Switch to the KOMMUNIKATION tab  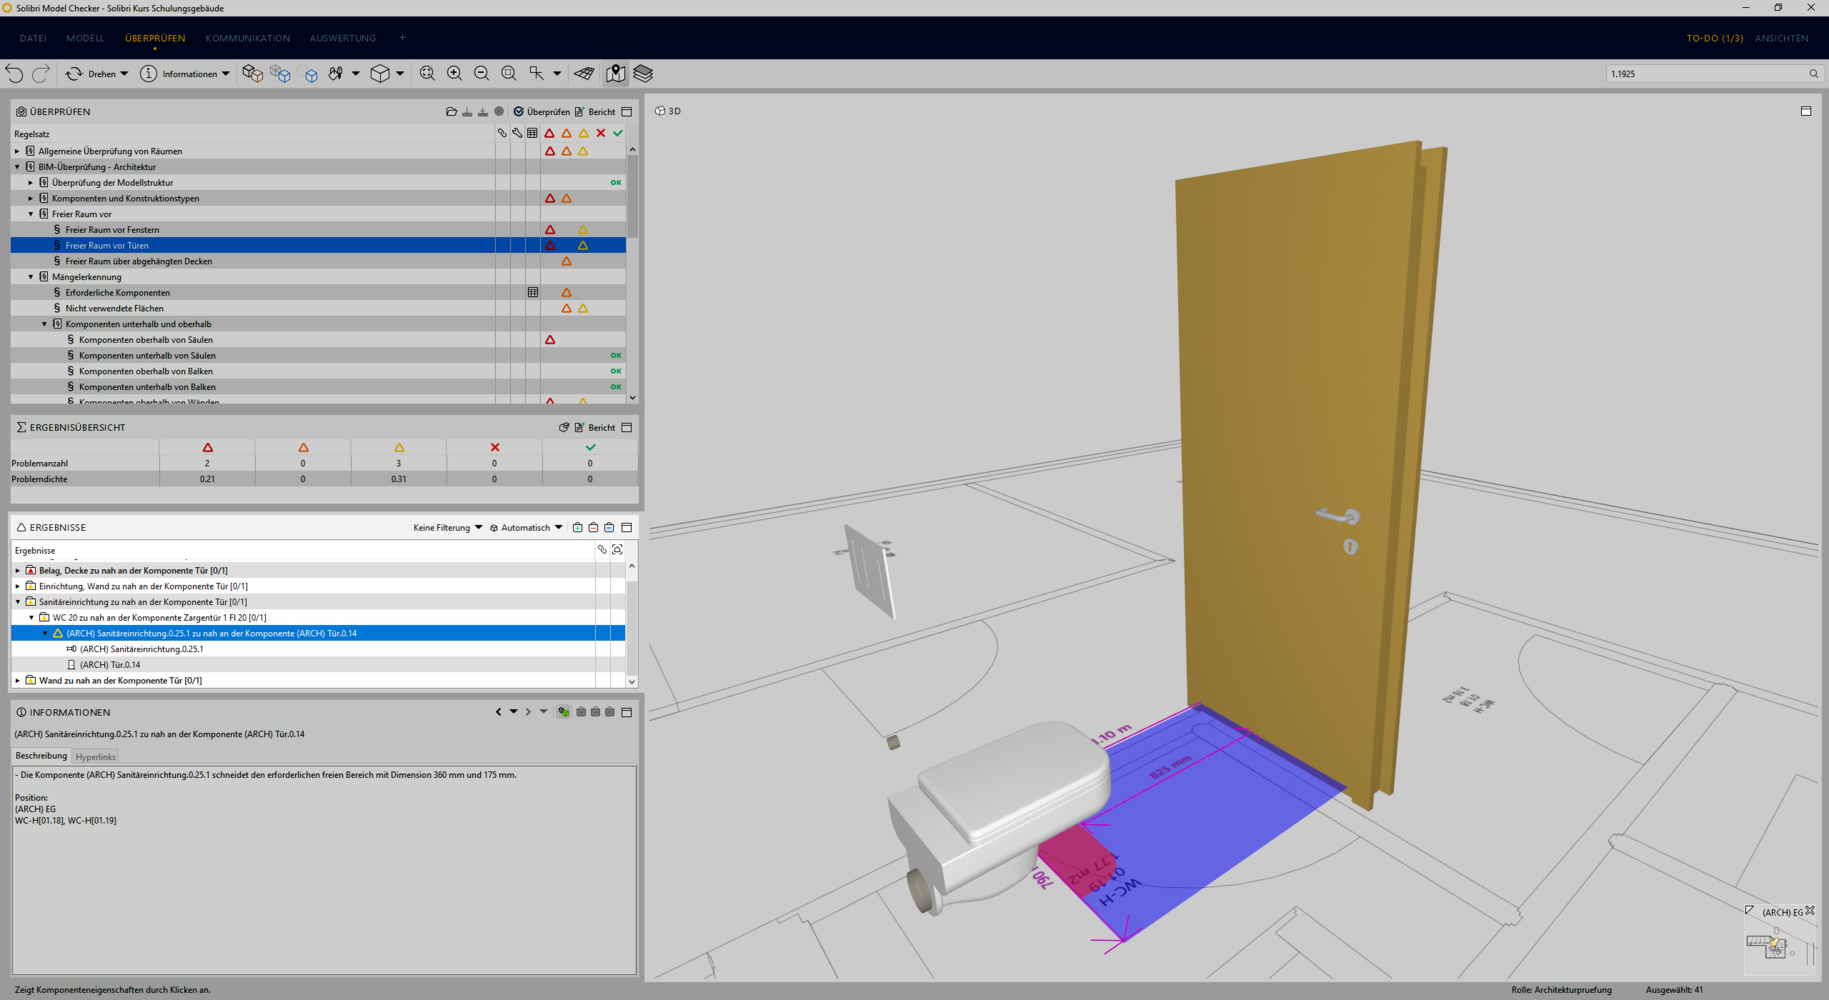pyautogui.click(x=248, y=38)
